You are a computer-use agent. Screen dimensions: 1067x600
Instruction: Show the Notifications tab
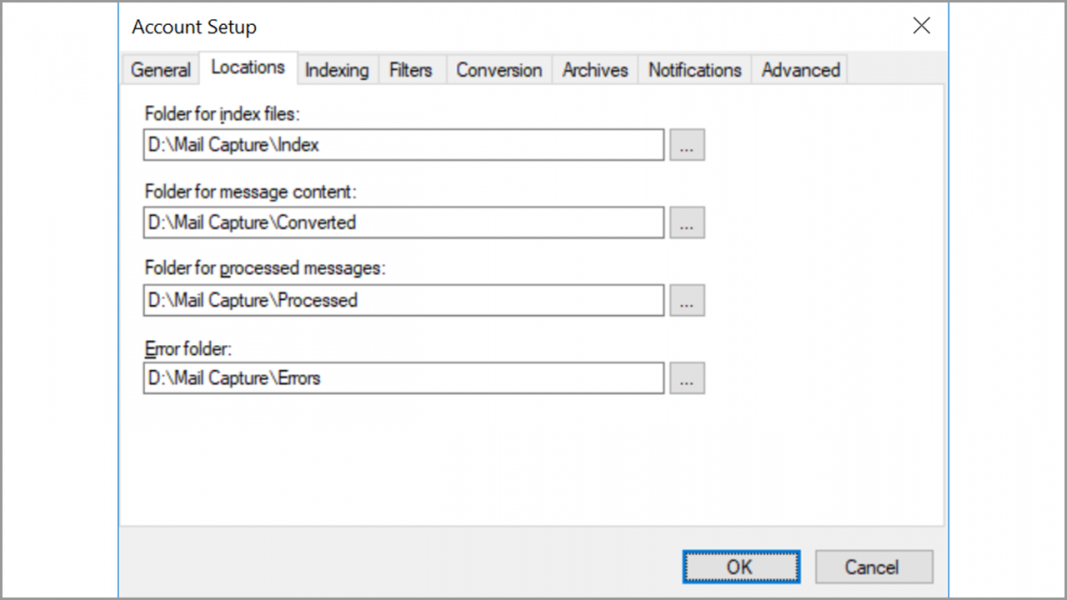[695, 70]
